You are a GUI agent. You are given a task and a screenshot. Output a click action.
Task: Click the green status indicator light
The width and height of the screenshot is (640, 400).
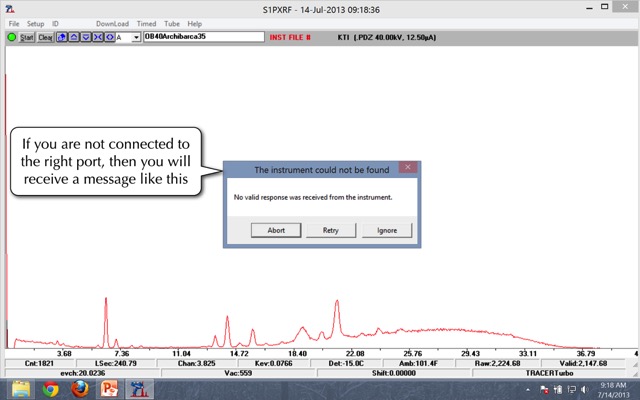[11, 37]
